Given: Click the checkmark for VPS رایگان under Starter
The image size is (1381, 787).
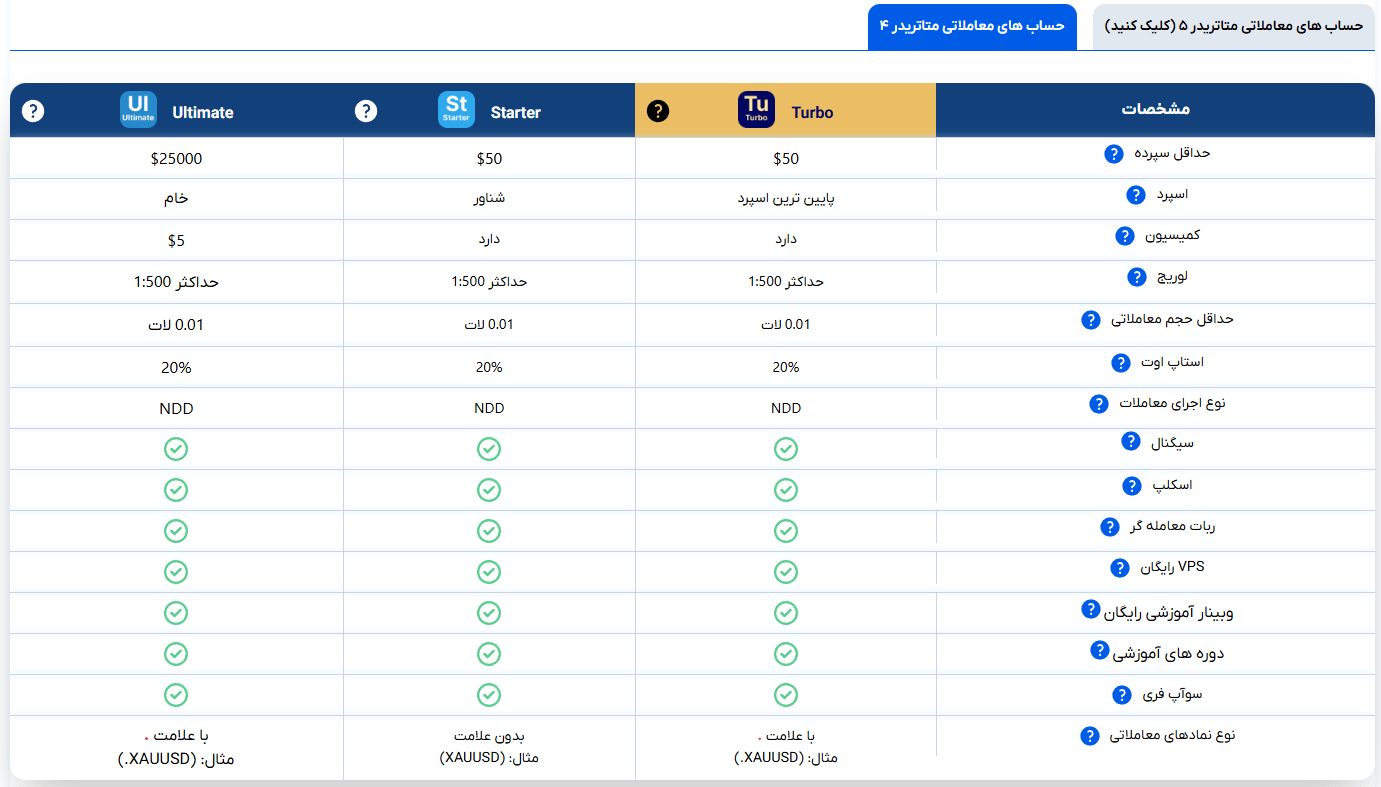Looking at the screenshot, I should (489, 572).
